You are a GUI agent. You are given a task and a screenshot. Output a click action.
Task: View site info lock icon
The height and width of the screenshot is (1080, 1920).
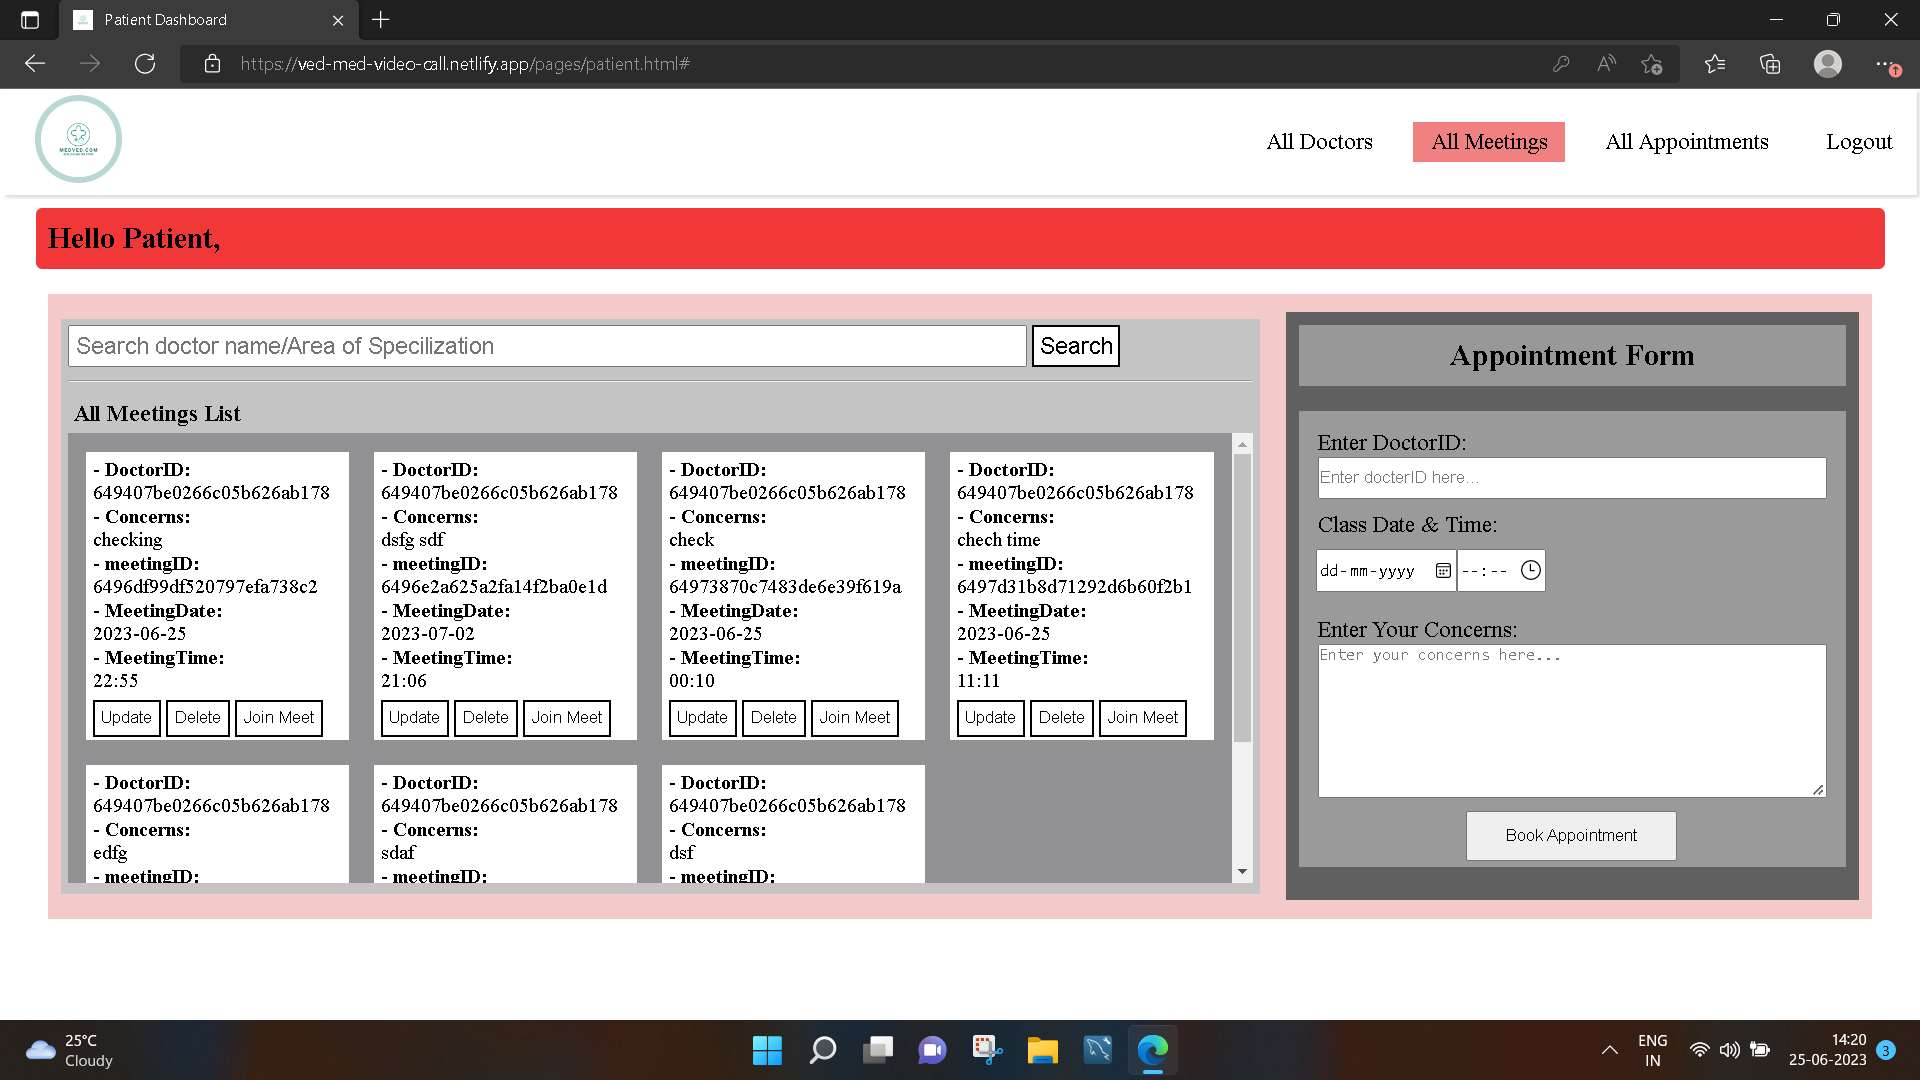click(212, 64)
